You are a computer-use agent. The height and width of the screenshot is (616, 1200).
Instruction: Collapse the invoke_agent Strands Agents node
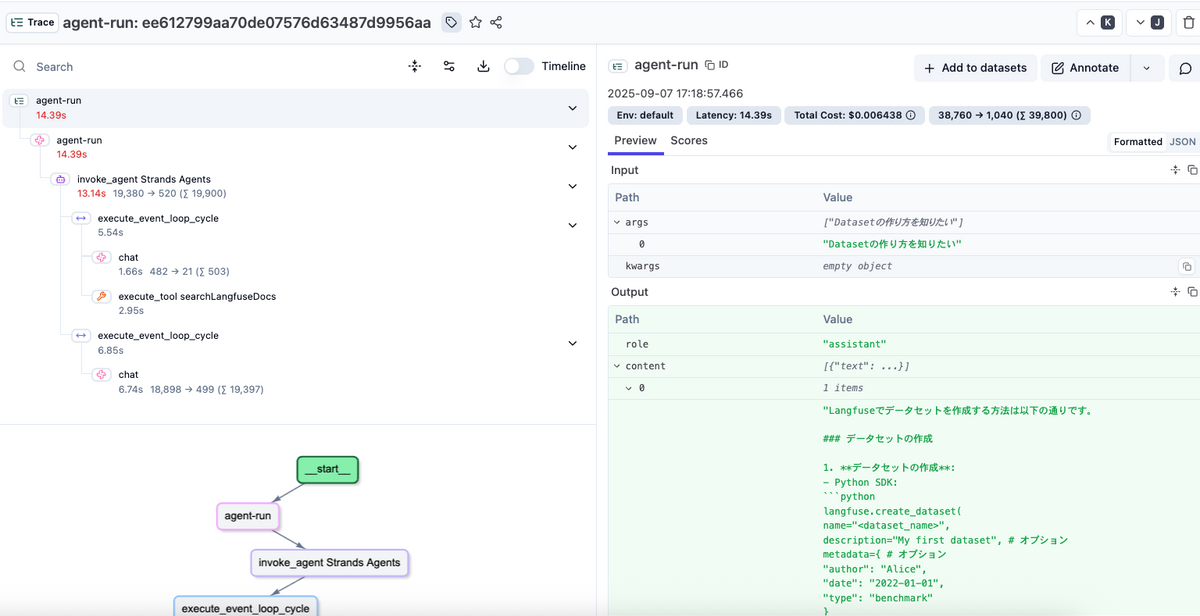tap(572, 186)
